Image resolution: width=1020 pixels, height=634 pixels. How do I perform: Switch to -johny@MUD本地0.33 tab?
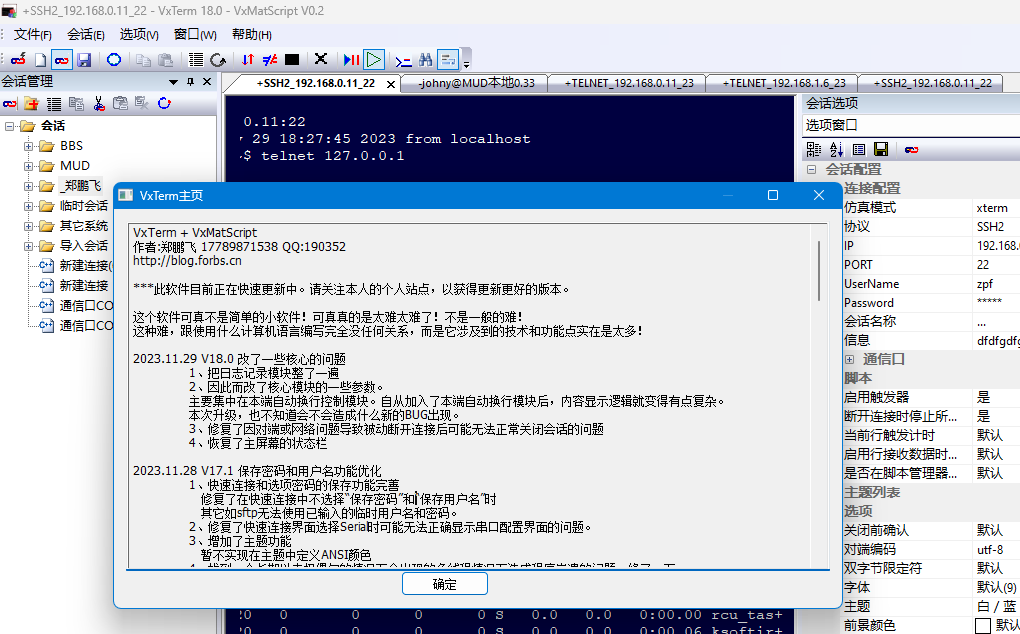(x=476, y=83)
